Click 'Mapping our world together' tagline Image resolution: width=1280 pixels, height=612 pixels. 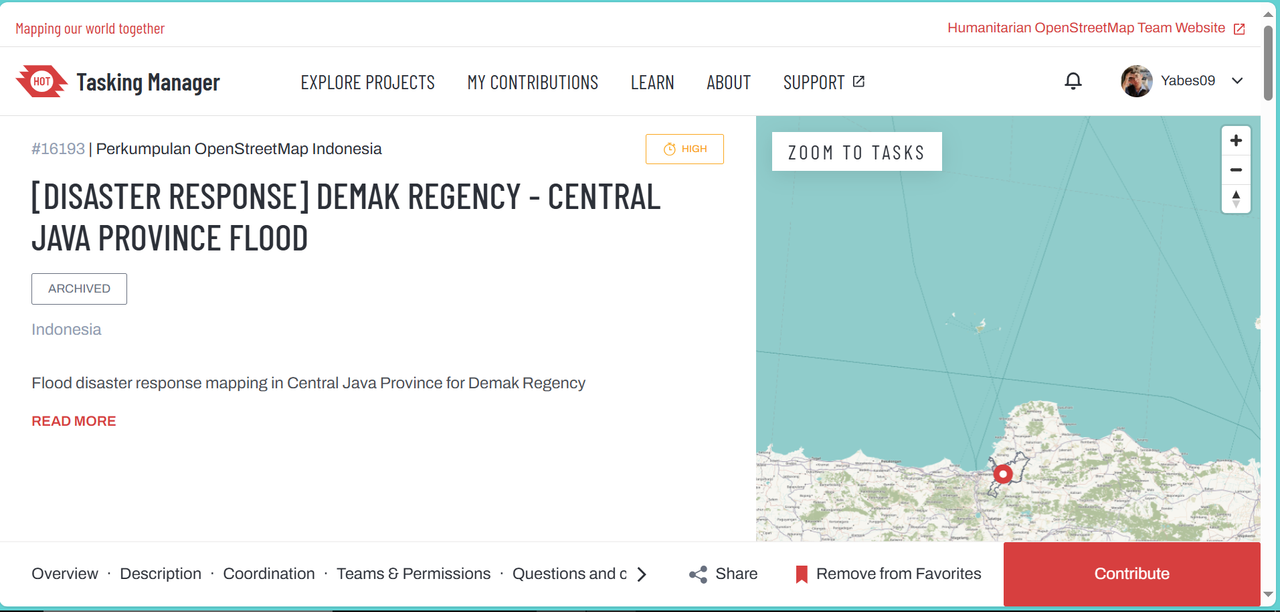point(90,28)
